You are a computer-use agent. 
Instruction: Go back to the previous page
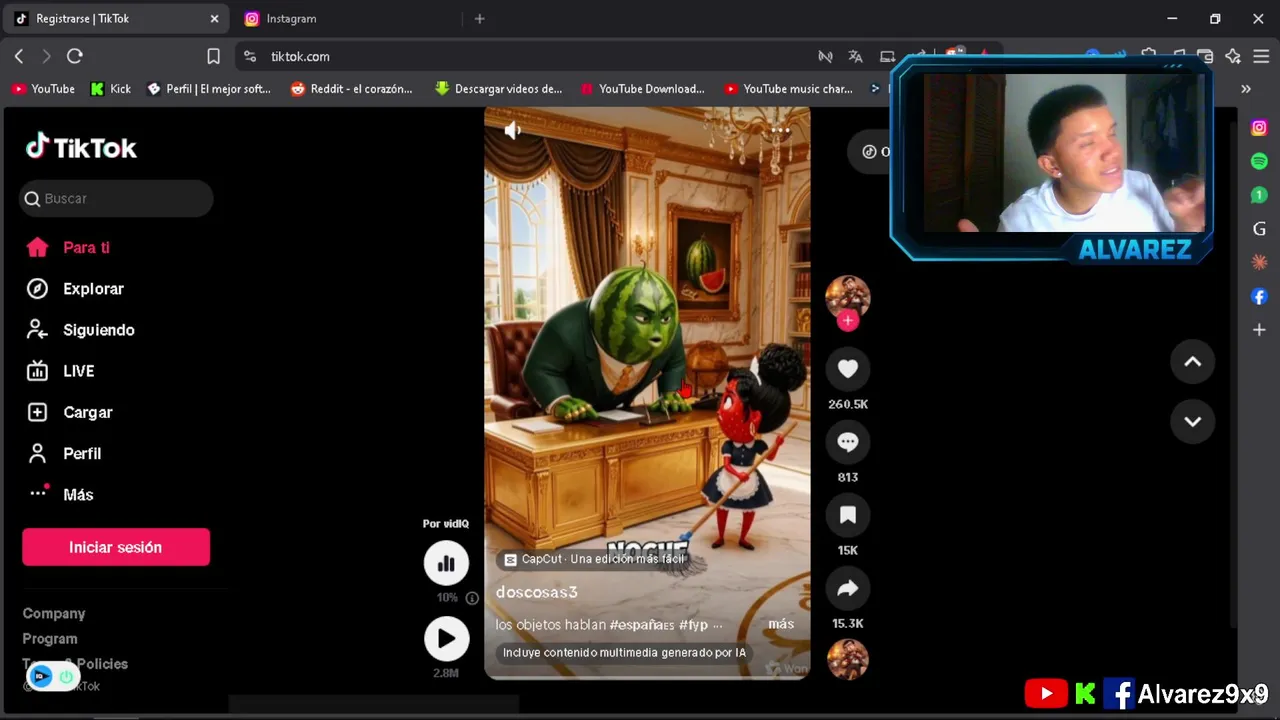point(19,57)
